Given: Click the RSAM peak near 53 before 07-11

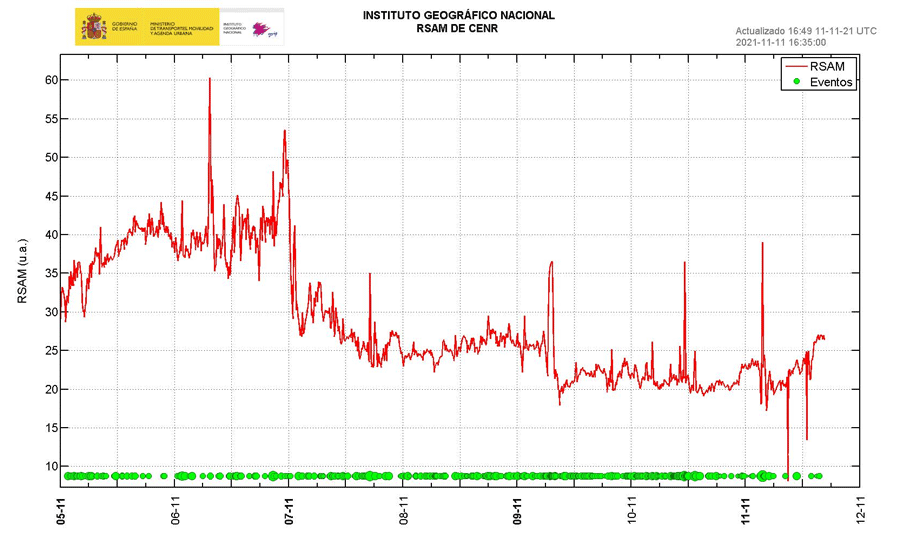Looking at the screenshot, I should pyautogui.click(x=284, y=132).
